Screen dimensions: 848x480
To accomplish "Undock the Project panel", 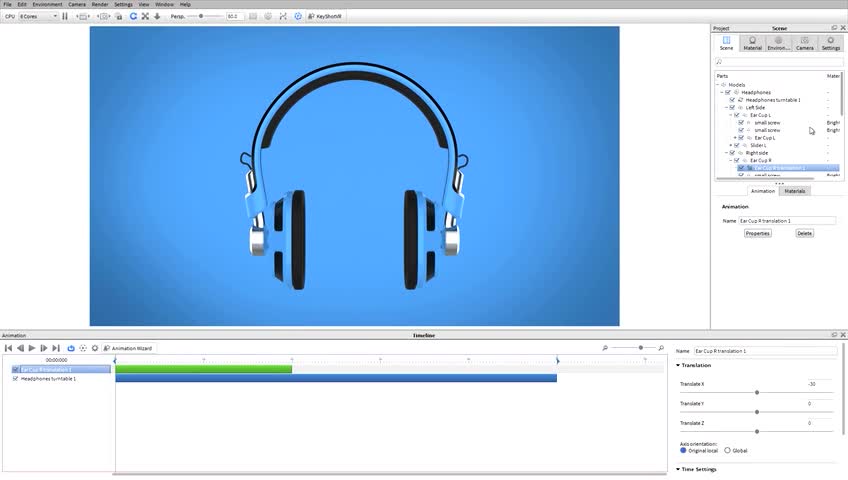I will pos(834,28).
